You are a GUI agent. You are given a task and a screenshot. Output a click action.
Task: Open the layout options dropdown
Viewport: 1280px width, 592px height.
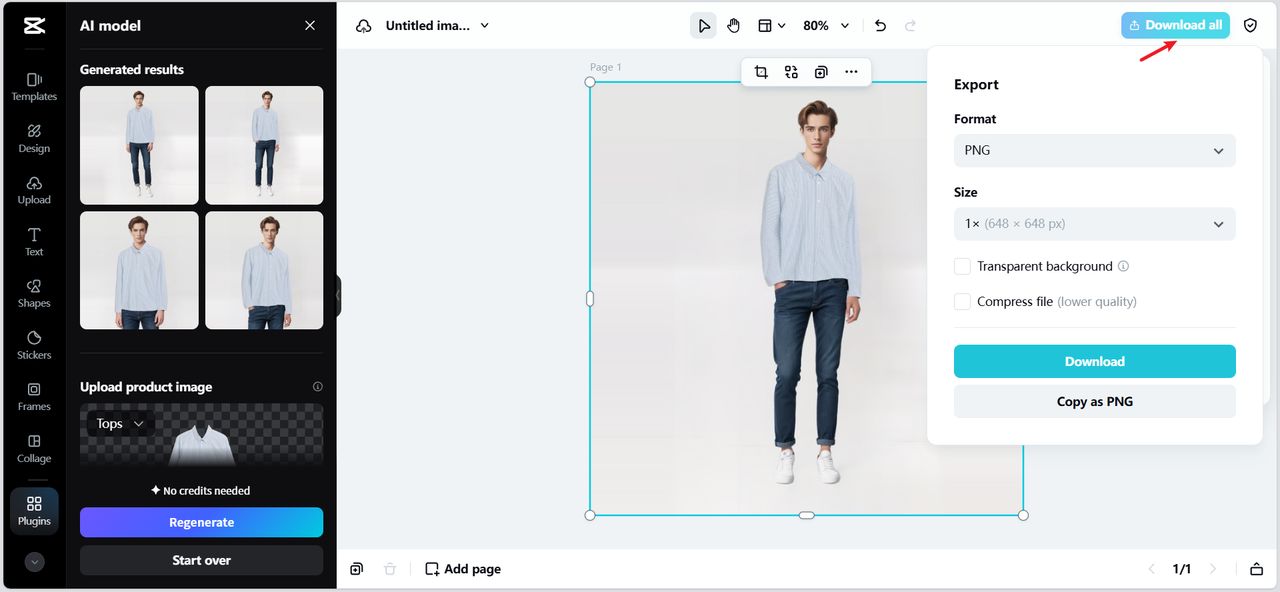tap(771, 26)
